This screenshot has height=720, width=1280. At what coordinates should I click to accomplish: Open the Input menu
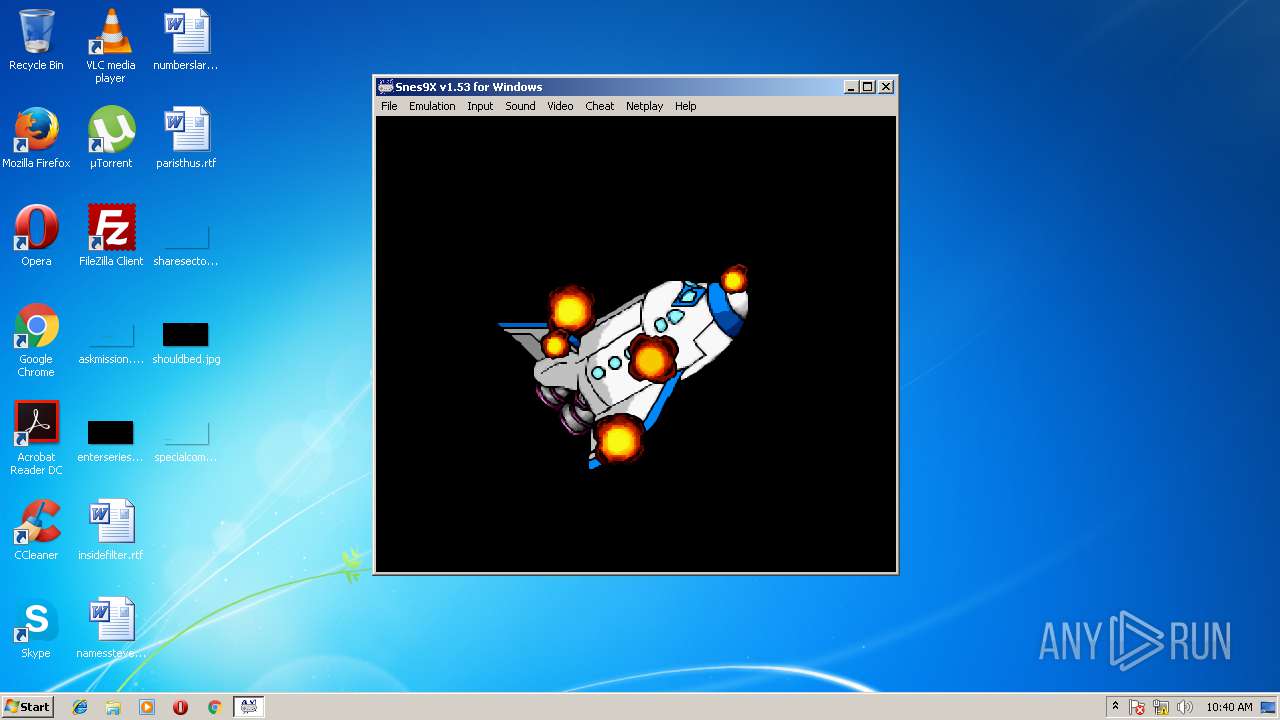tap(480, 106)
